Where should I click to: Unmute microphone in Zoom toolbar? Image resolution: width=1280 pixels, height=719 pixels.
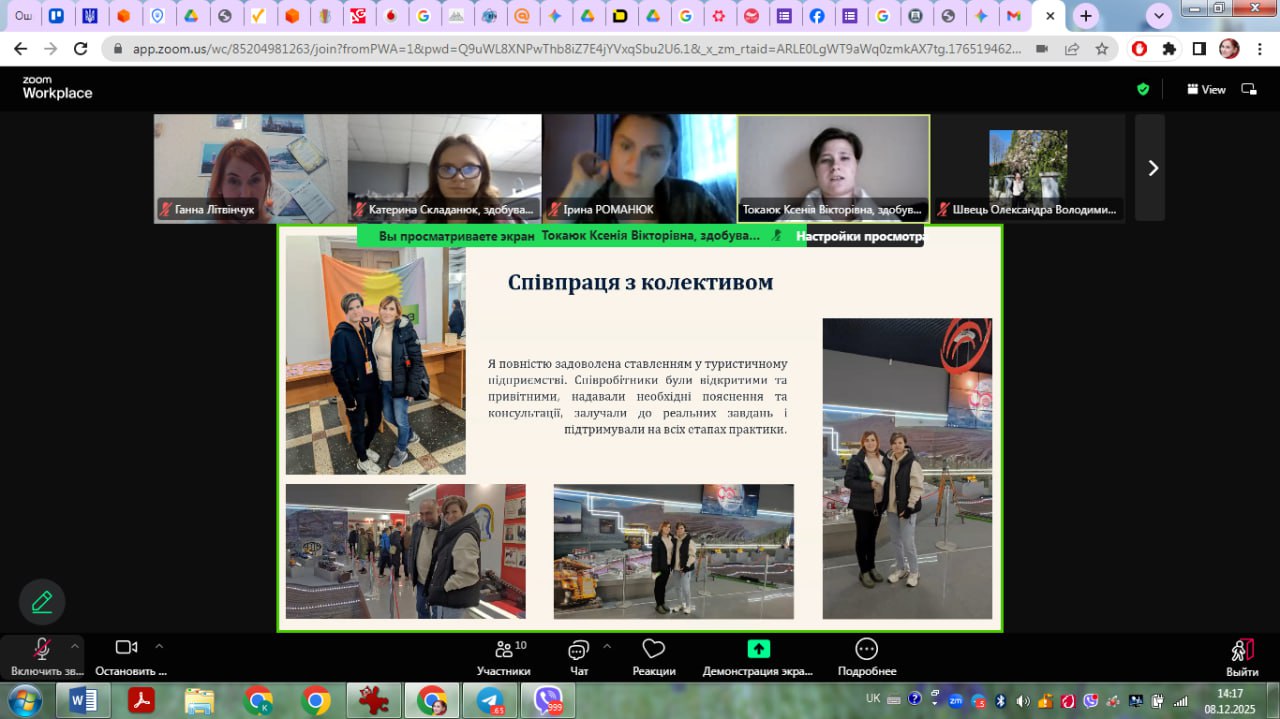point(42,649)
